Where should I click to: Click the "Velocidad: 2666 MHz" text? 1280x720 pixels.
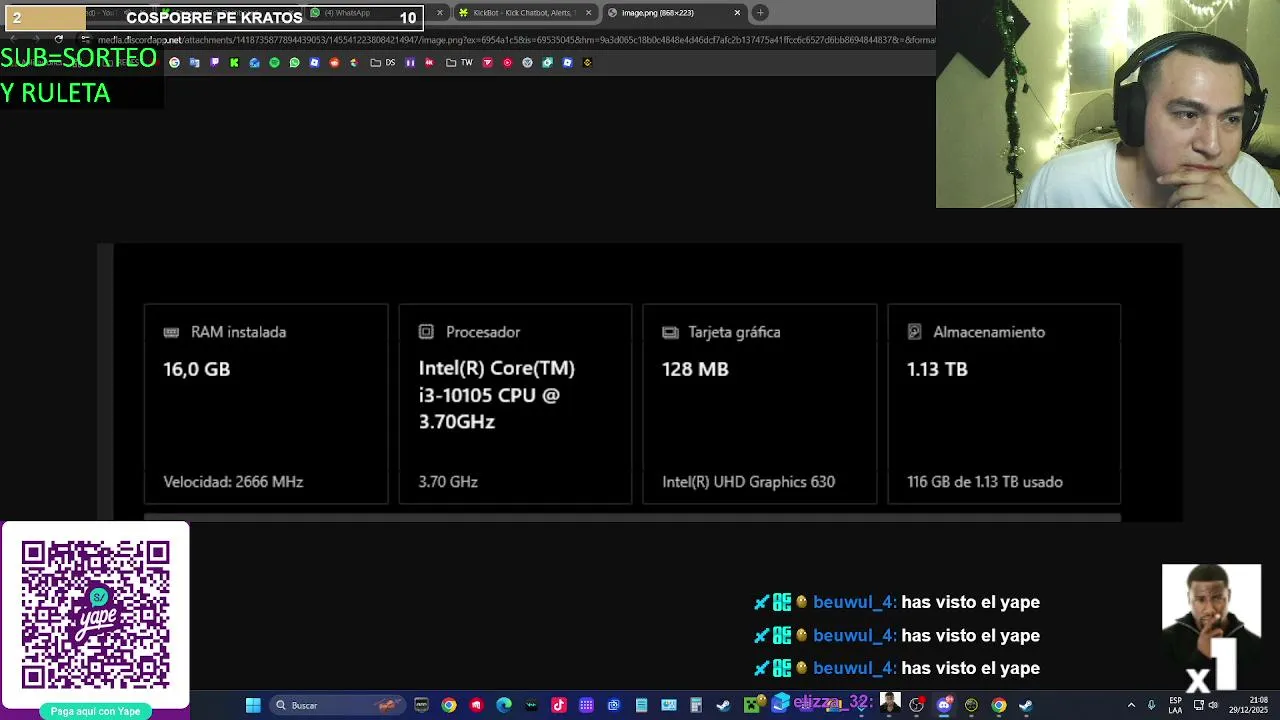(x=233, y=482)
